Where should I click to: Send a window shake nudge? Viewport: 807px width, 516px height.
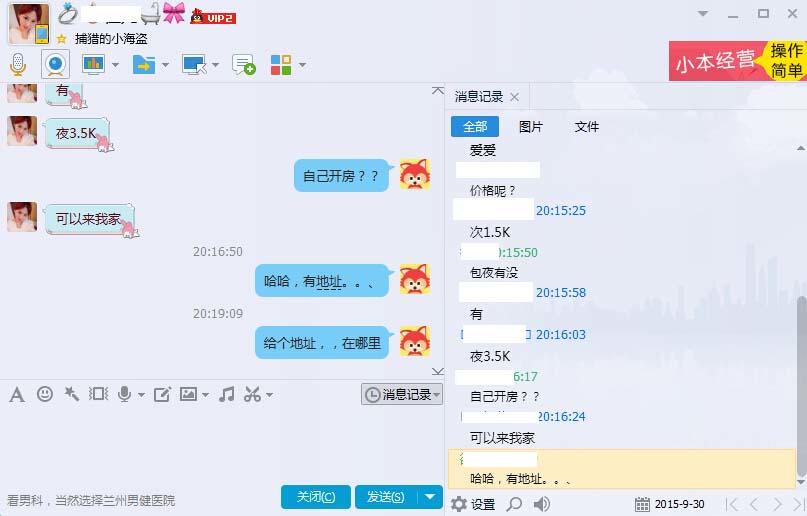[98, 394]
